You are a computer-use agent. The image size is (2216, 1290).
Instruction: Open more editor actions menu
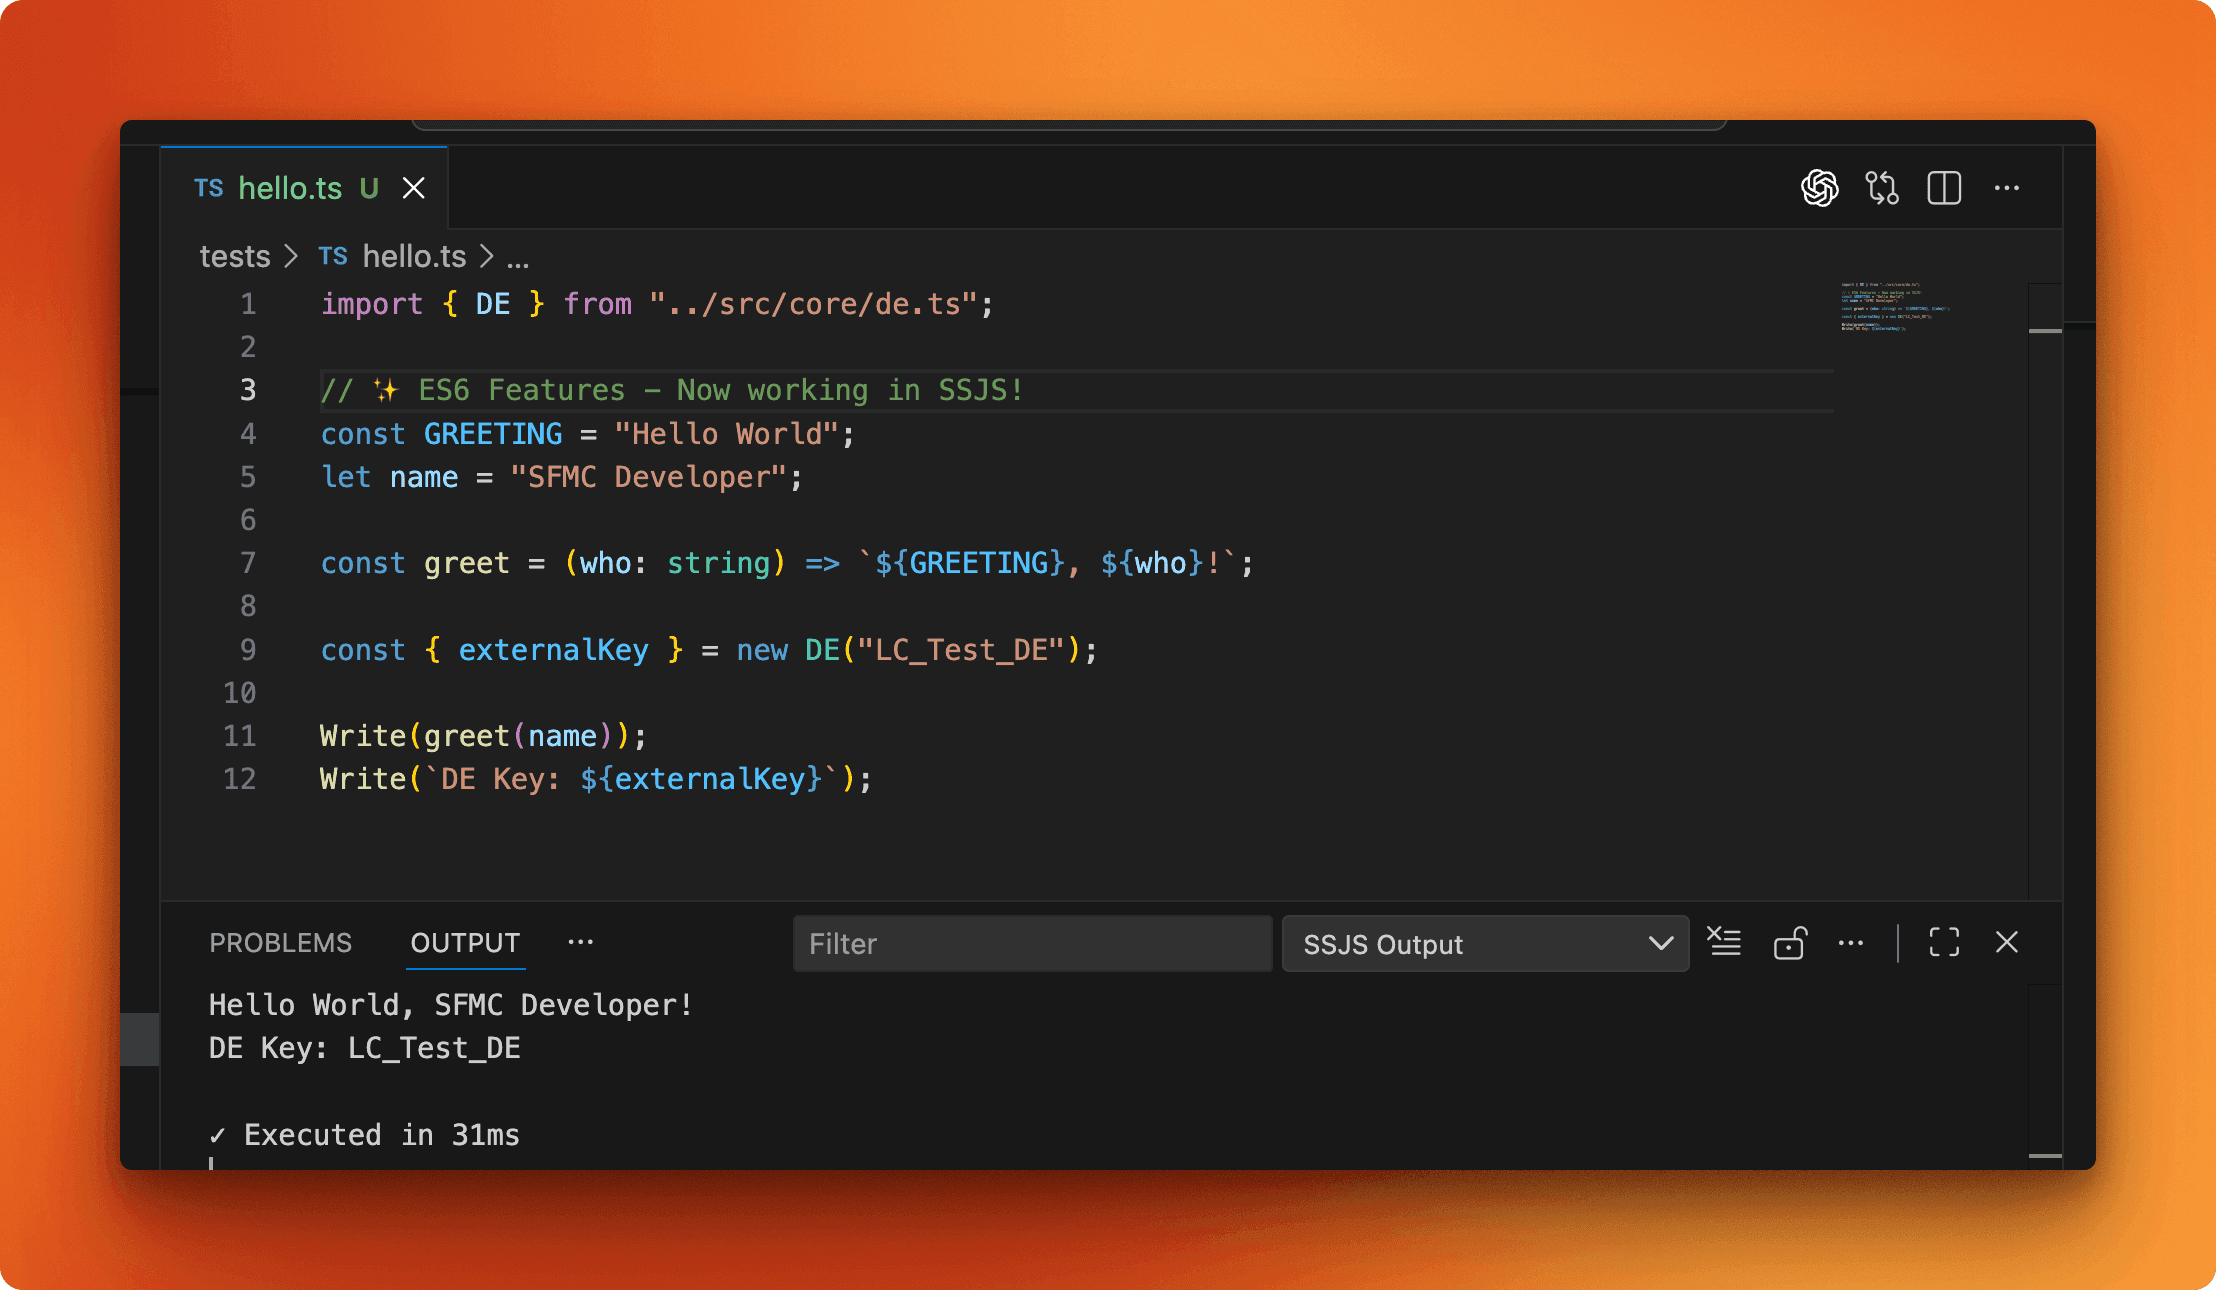tap(2007, 188)
